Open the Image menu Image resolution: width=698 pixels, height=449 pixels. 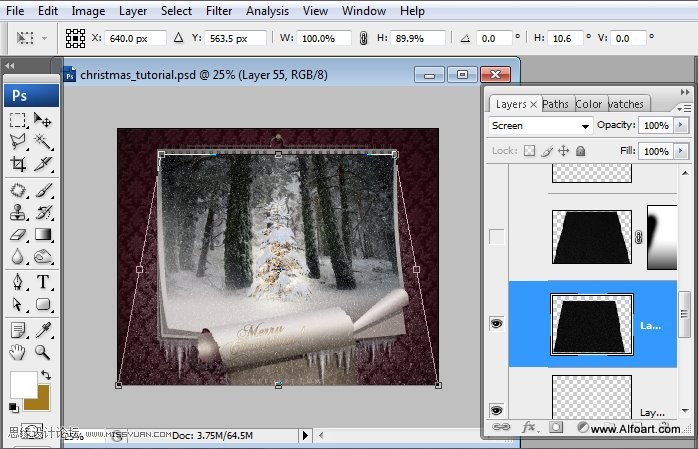(x=88, y=11)
